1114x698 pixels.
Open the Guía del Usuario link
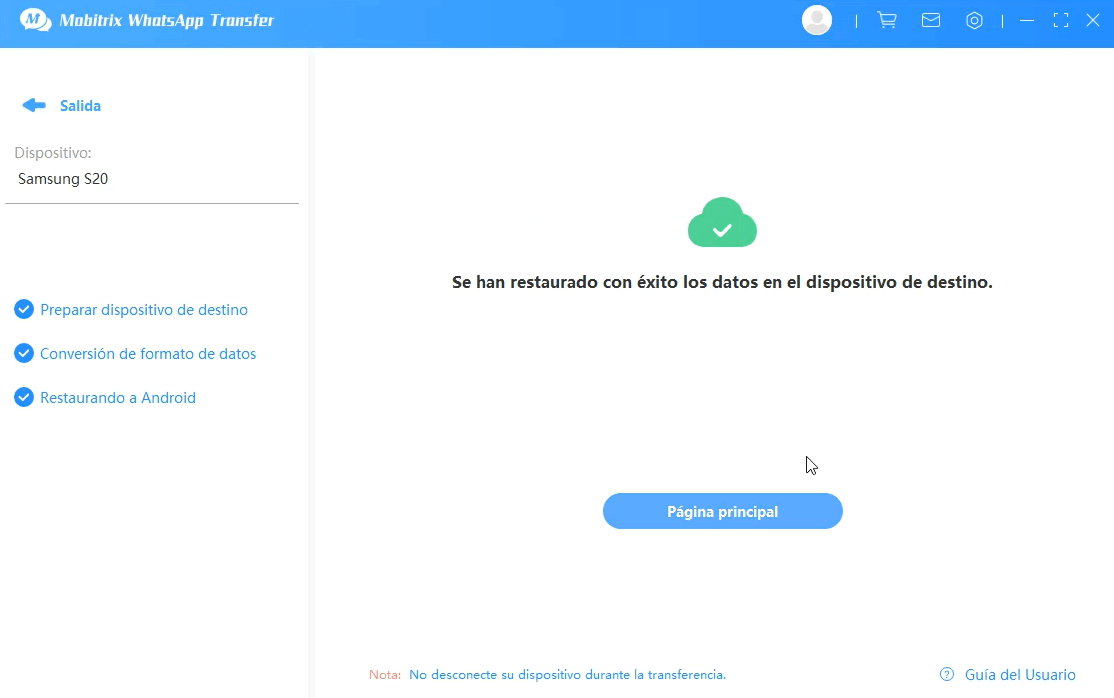pyautogui.click(x=1018, y=674)
